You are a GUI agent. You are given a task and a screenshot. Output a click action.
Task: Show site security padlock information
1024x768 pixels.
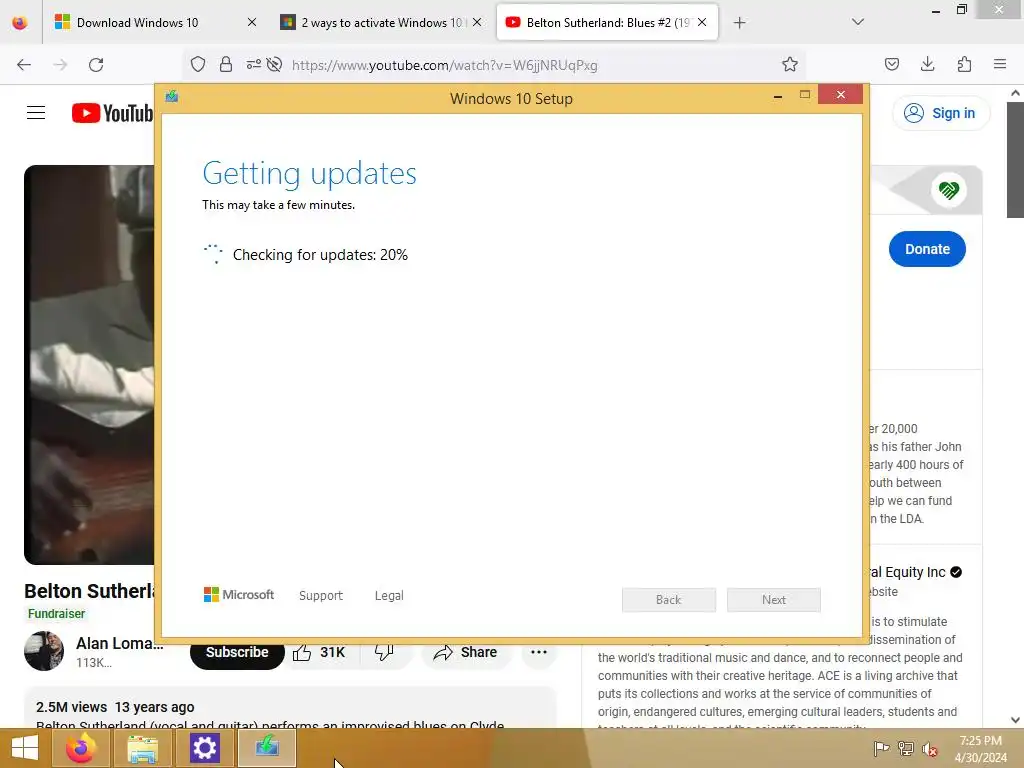pos(226,64)
